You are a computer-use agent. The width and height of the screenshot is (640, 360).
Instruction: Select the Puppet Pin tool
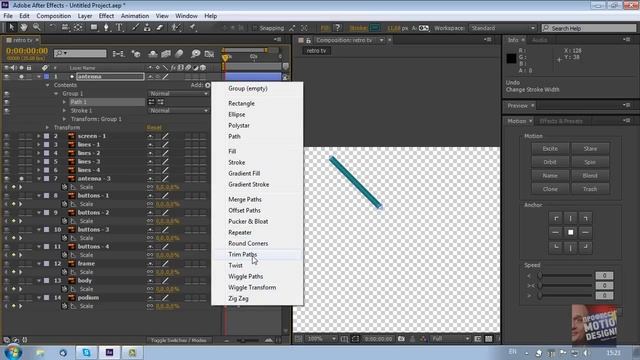(192, 27)
